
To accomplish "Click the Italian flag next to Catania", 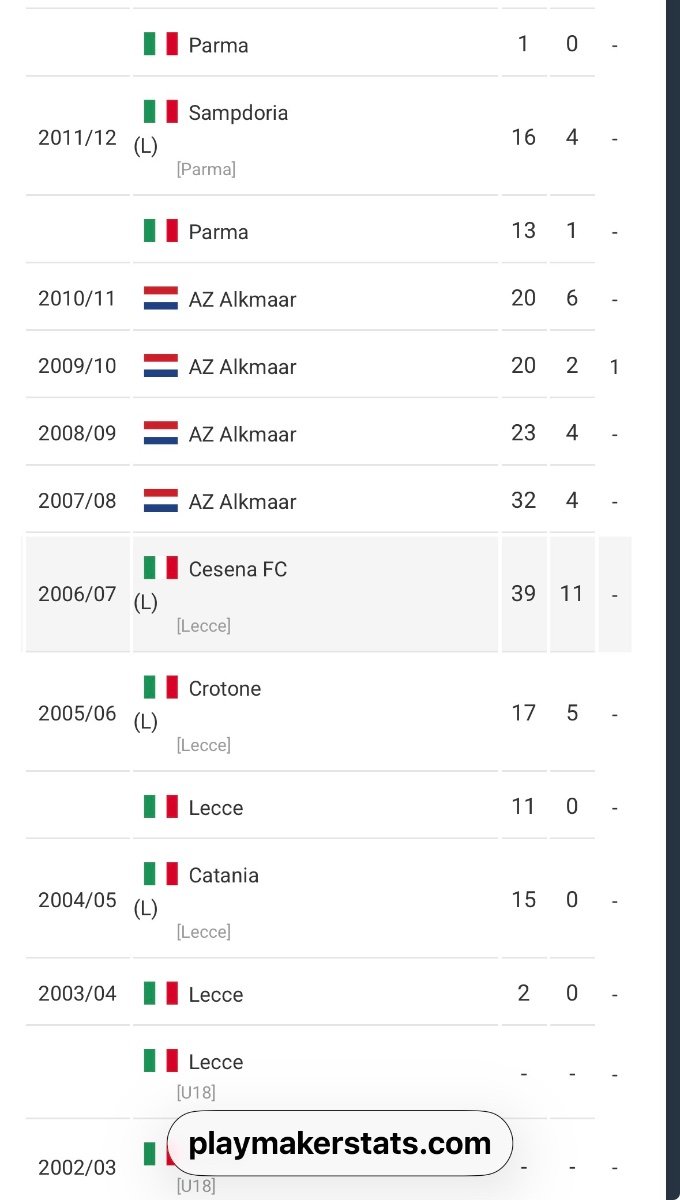I will pos(160,875).
